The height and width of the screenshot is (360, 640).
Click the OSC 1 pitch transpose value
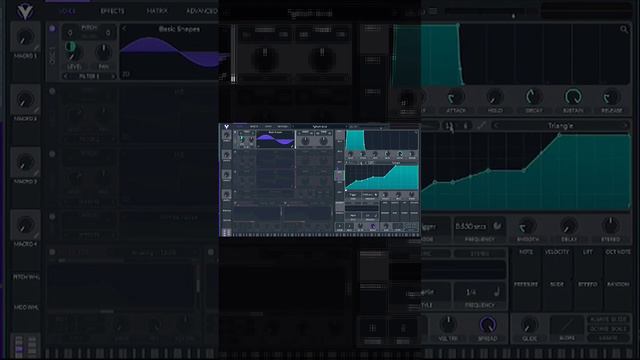[70, 33]
